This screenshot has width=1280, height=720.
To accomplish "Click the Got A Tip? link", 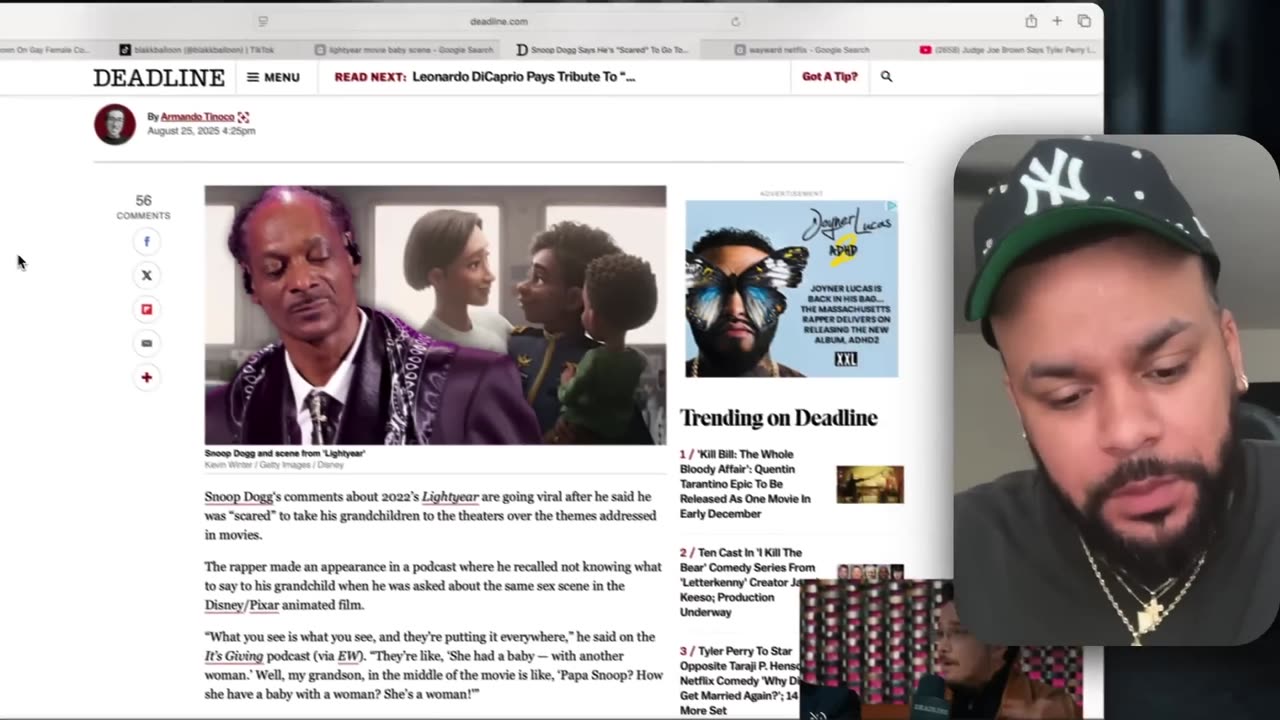I will [830, 76].
